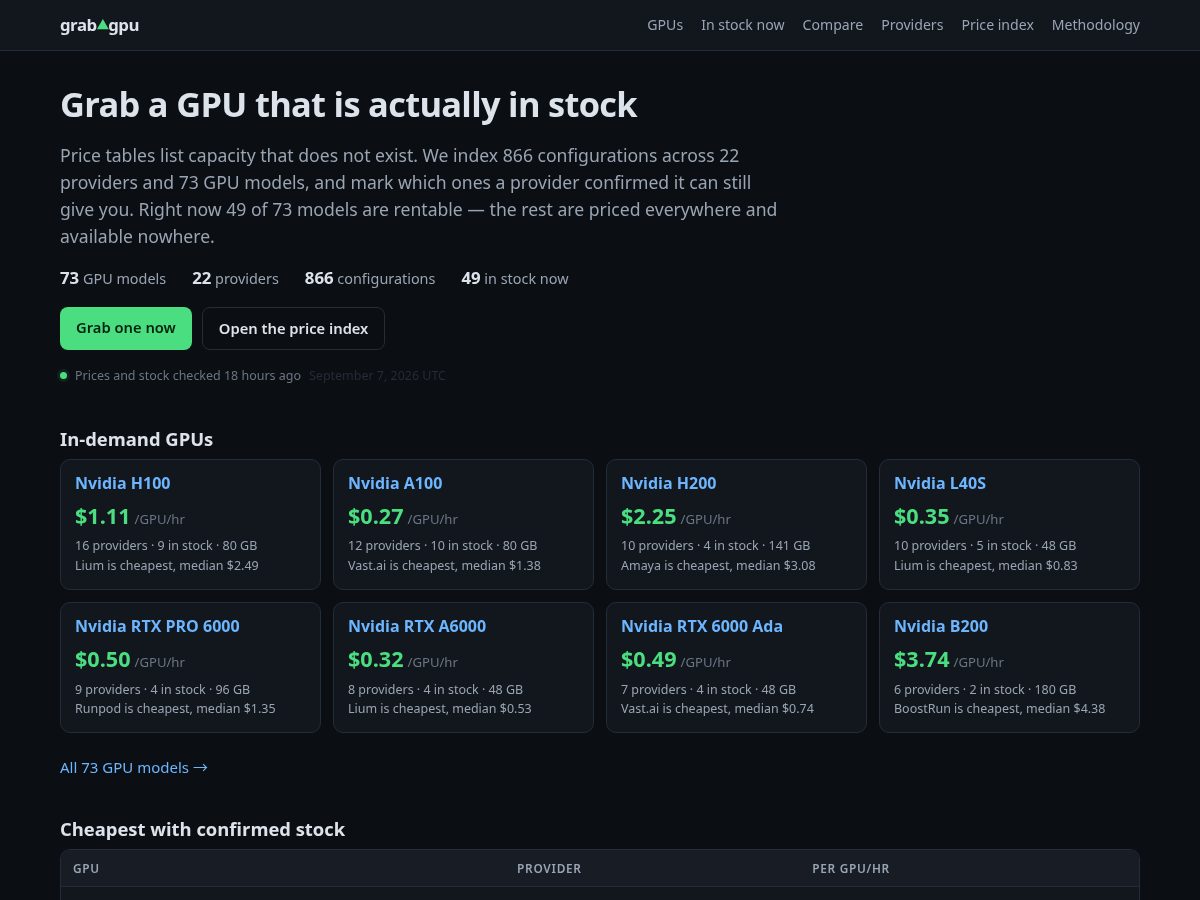Click 12 providers · 10 in stock line
Viewport: 1200px width, 900px height.
(x=442, y=545)
